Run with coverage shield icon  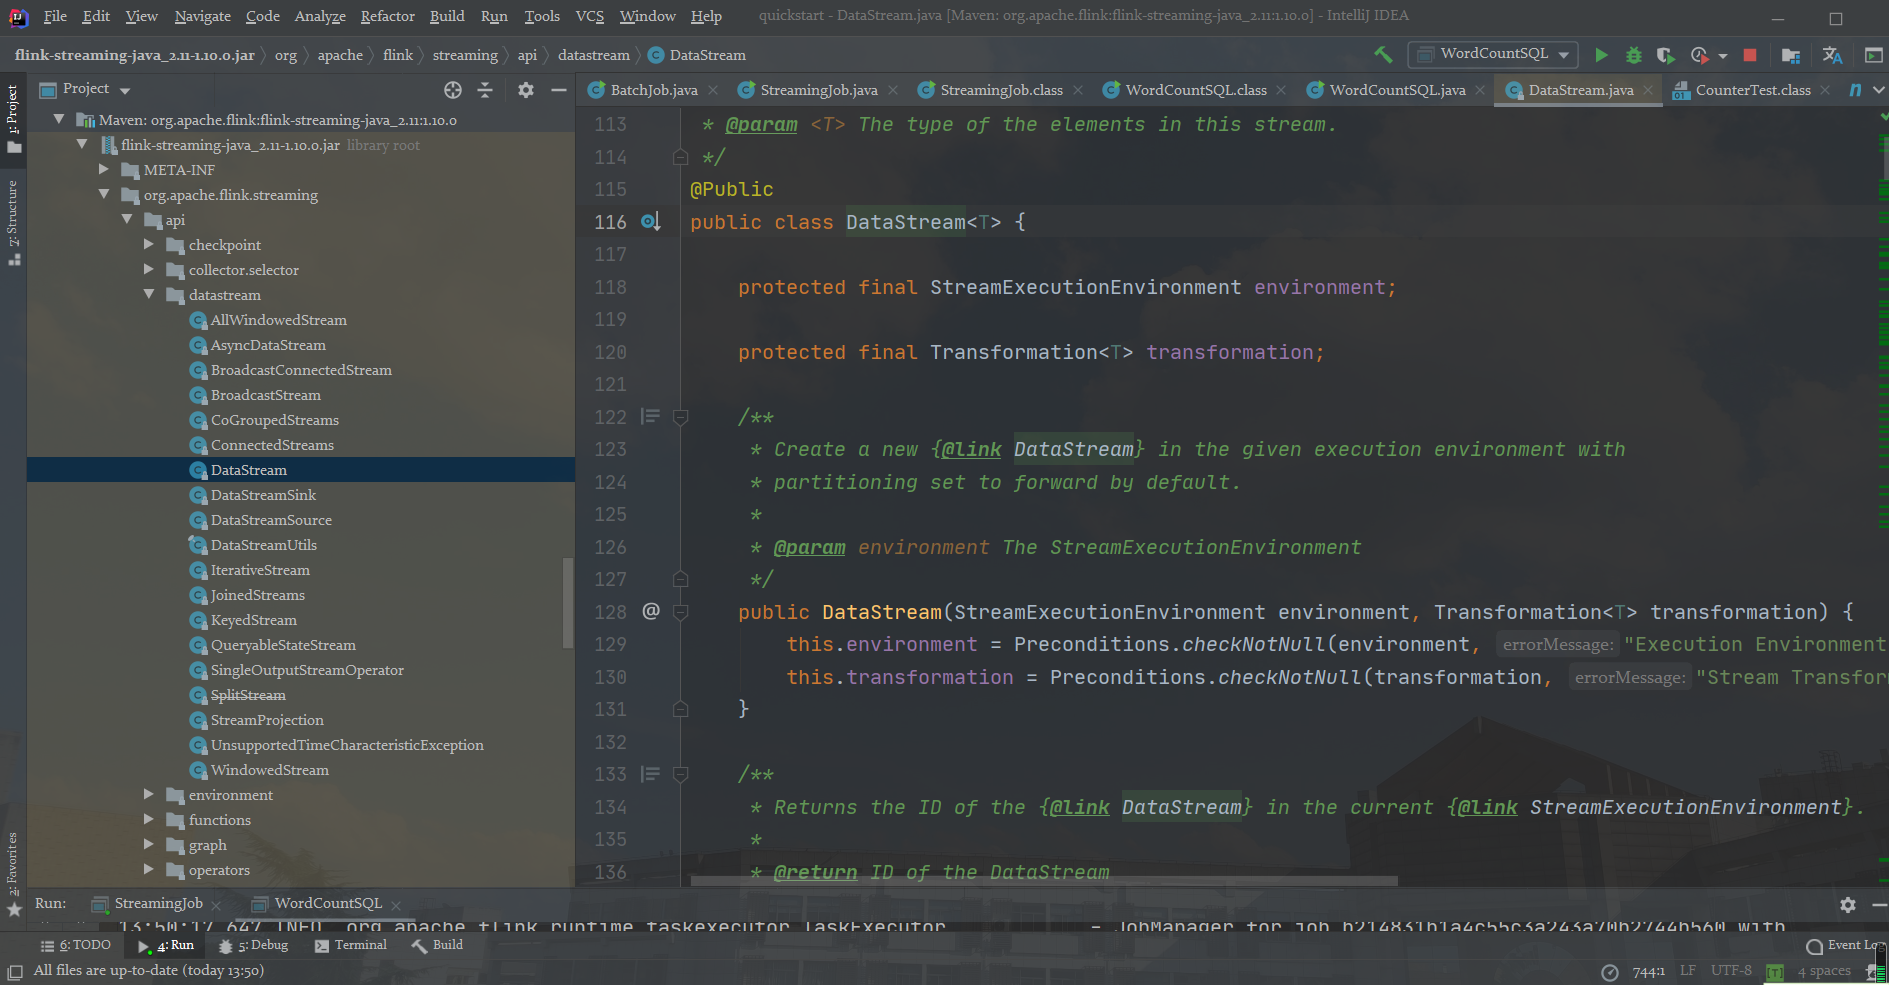pos(1665,55)
